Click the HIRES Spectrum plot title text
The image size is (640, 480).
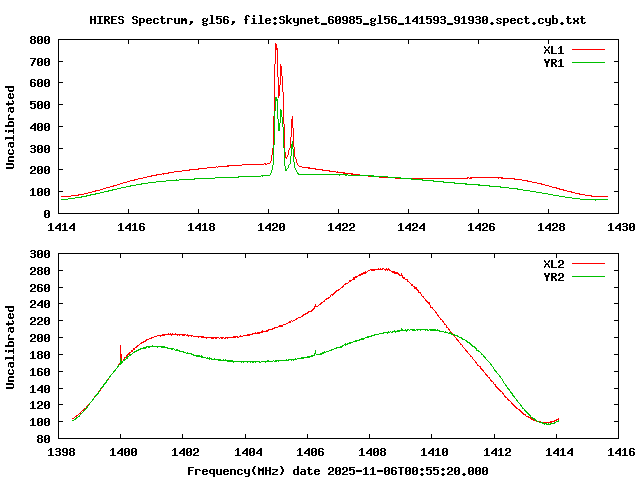click(x=338, y=20)
